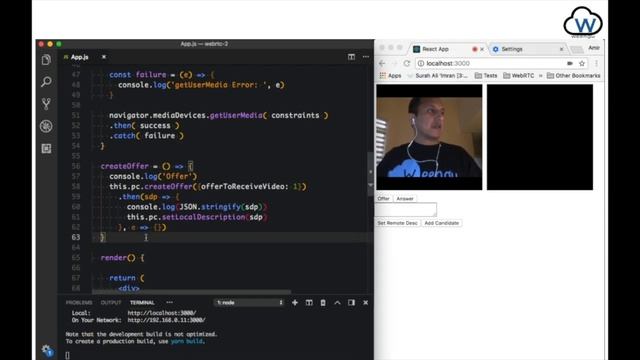Switch to the Problems panel tab
640x360 pixels.
click(79, 302)
